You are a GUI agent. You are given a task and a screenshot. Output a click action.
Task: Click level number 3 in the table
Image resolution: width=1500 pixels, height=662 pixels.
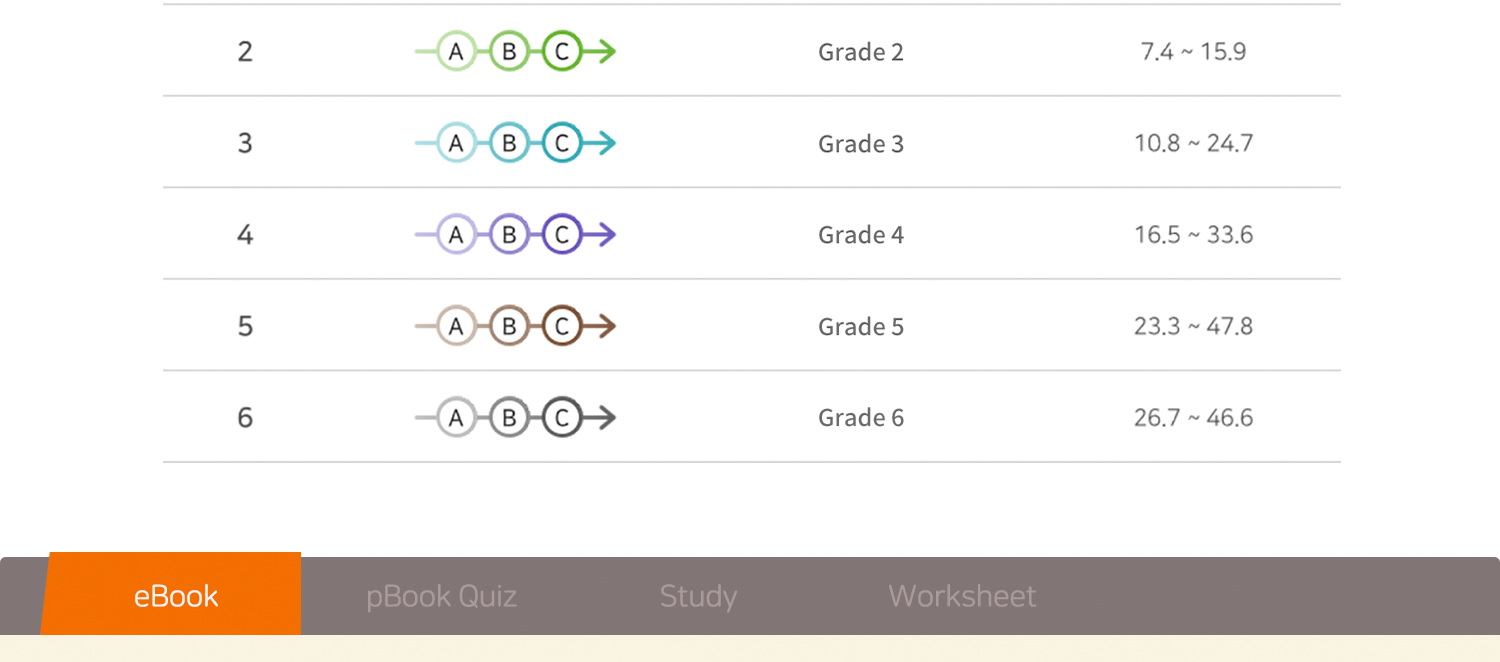click(245, 144)
